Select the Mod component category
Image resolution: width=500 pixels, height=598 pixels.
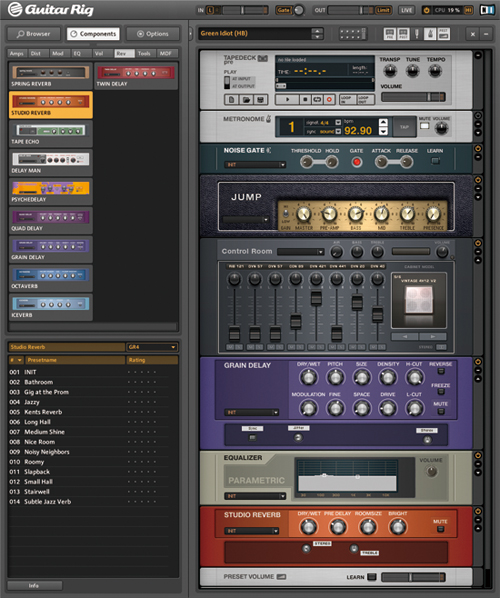tap(58, 53)
